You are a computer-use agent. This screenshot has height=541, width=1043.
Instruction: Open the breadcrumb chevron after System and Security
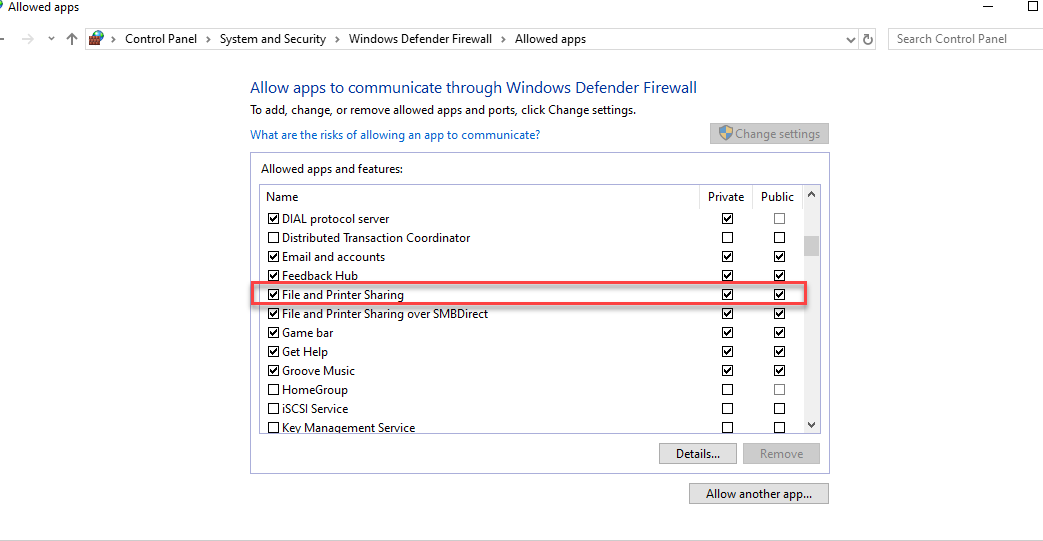point(337,39)
